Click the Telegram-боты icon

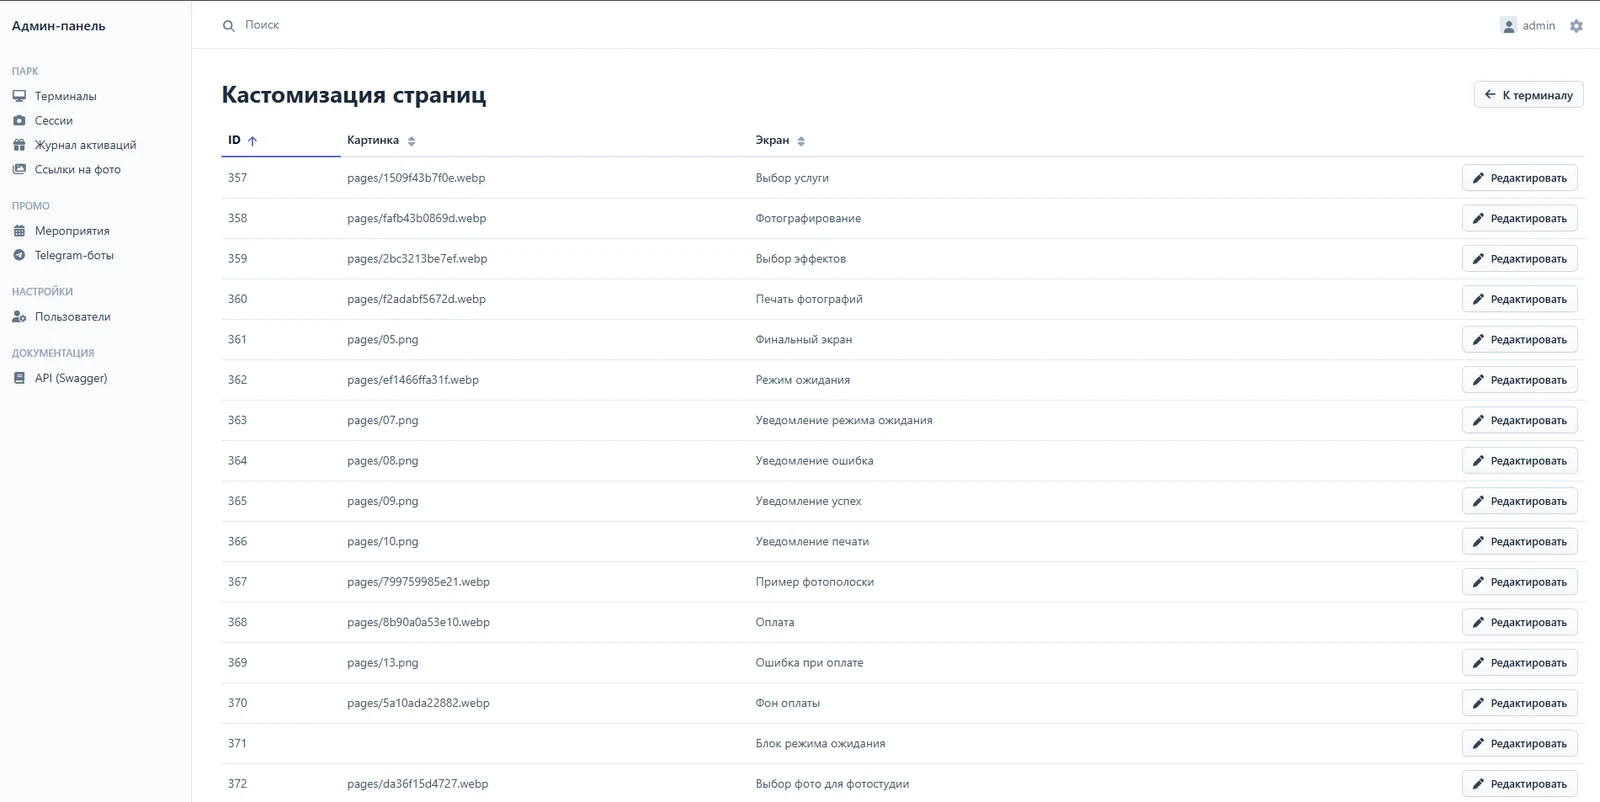click(x=19, y=255)
